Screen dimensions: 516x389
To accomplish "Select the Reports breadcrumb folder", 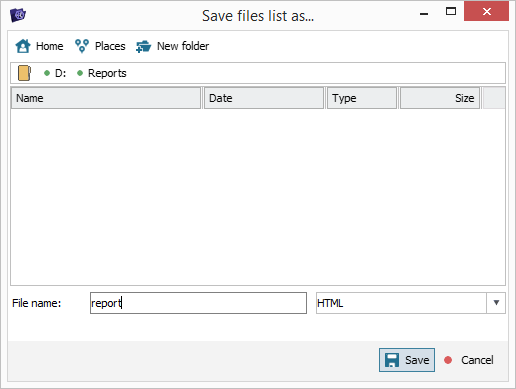I will [x=107, y=73].
